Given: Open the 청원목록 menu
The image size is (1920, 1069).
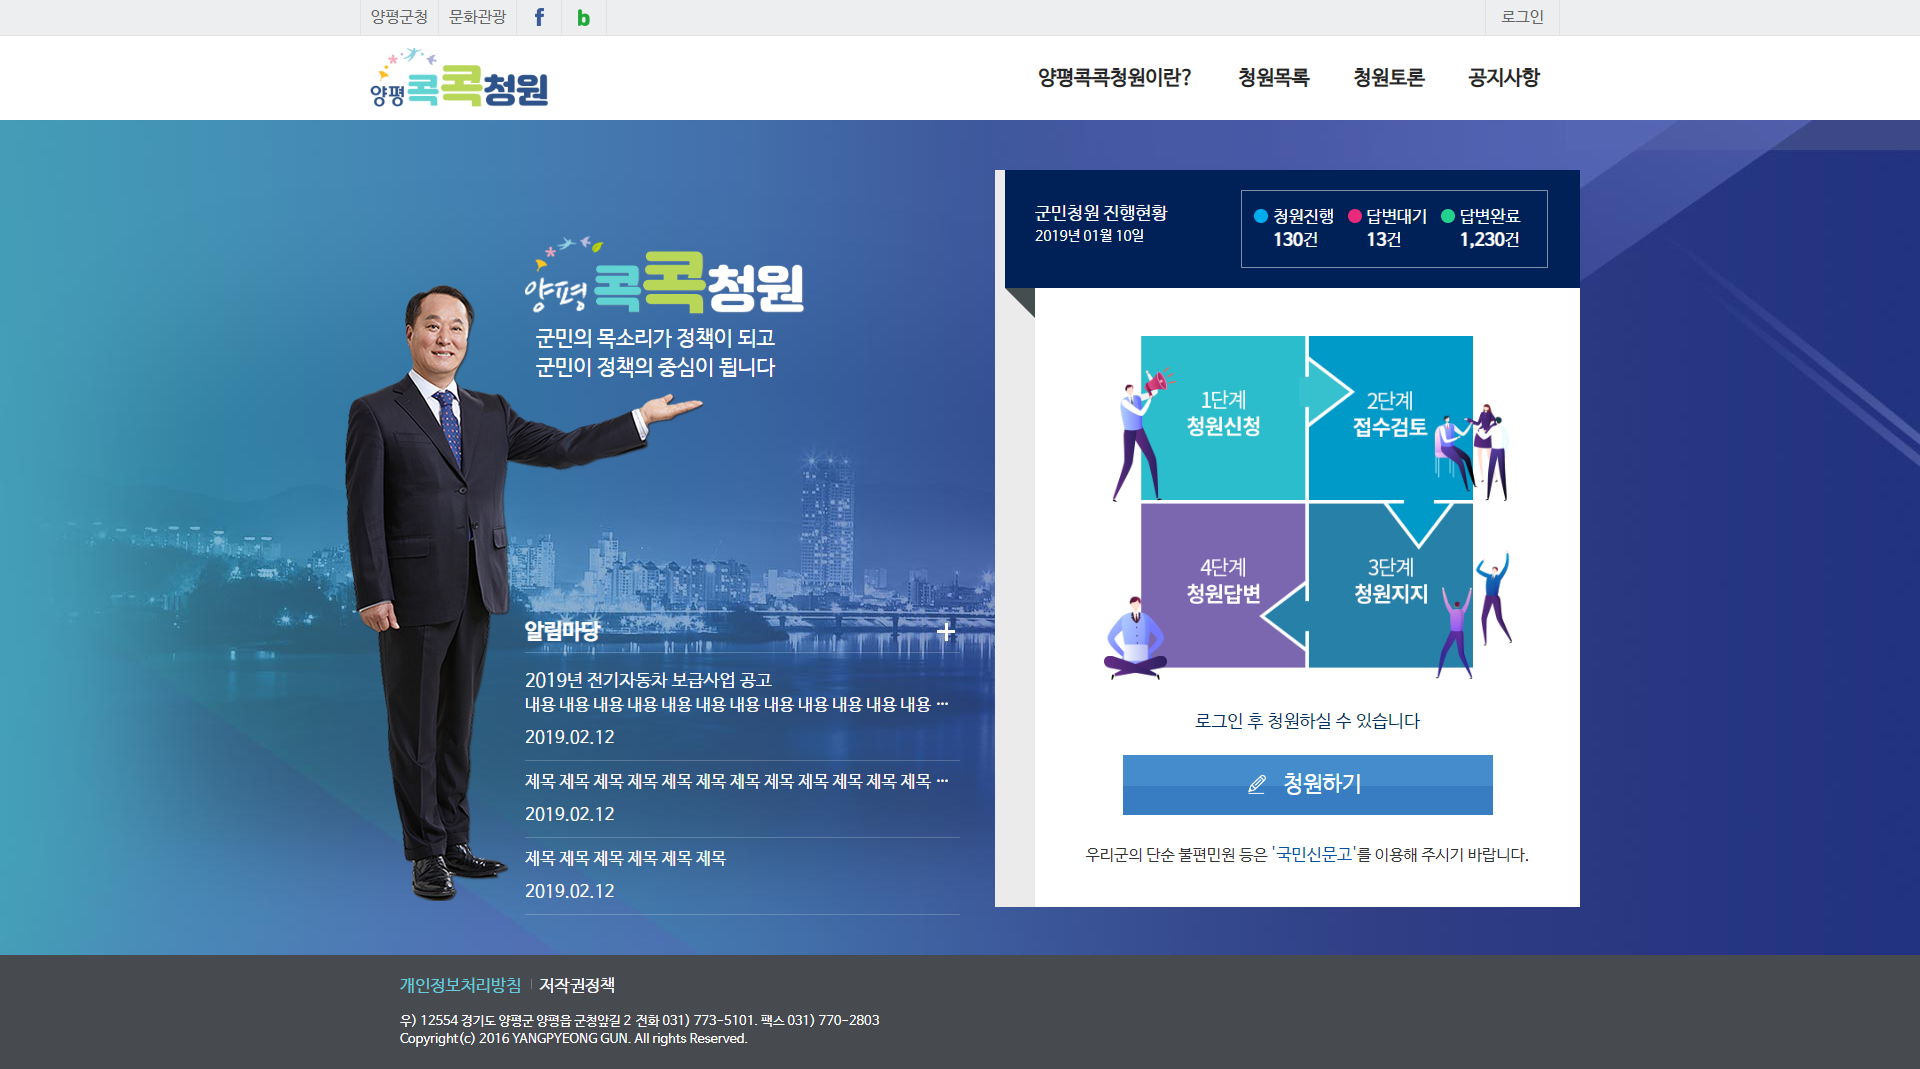Looking at the screenshot, I should pos(1273,78).
